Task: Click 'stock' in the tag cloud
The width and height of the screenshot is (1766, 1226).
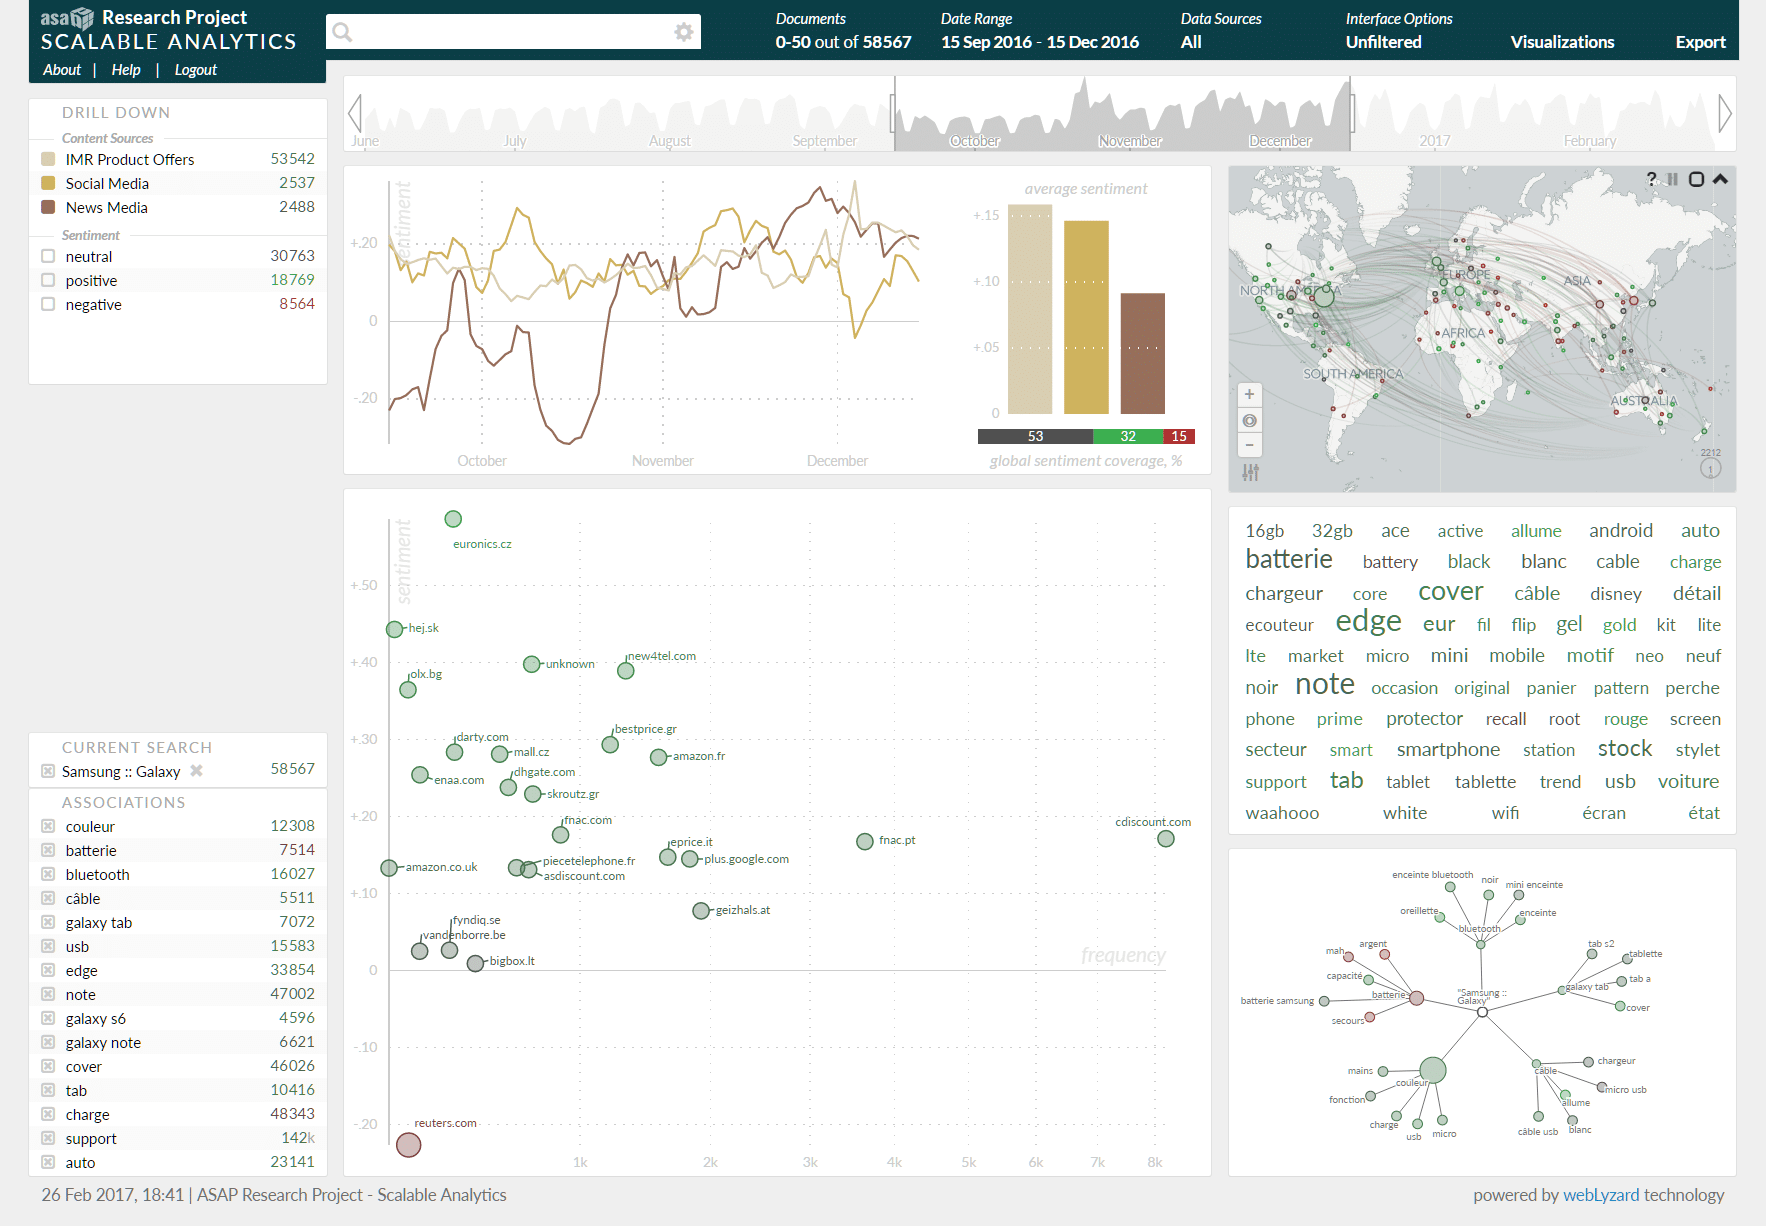Action: click(x=1624, y=749)
